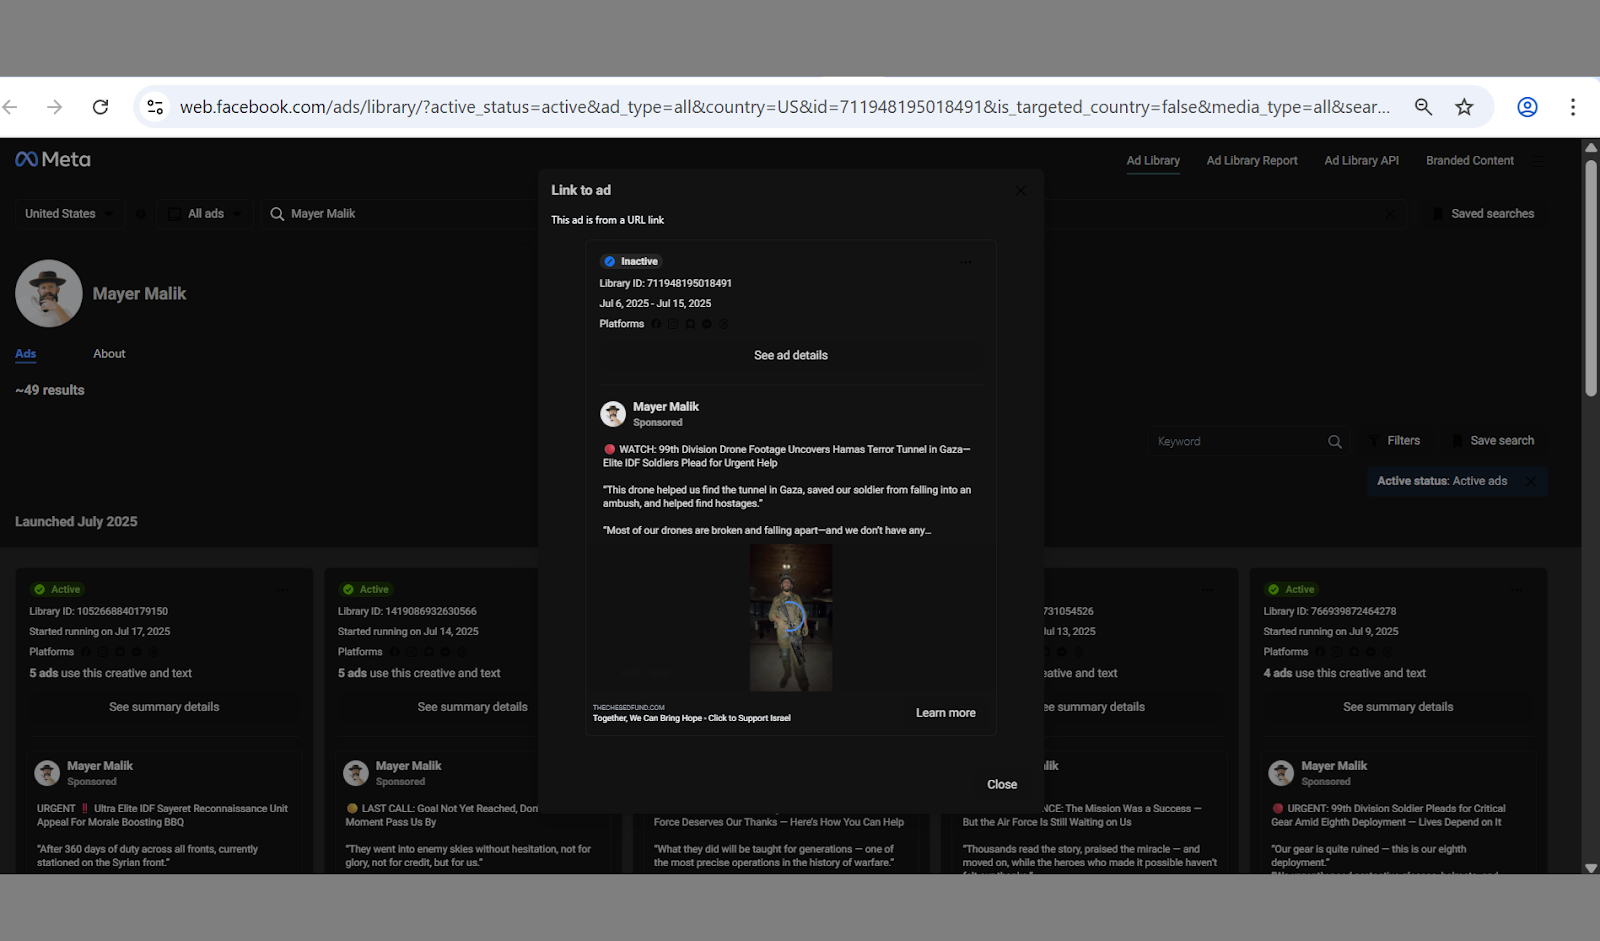Select the Ads tab

[26, 354]
